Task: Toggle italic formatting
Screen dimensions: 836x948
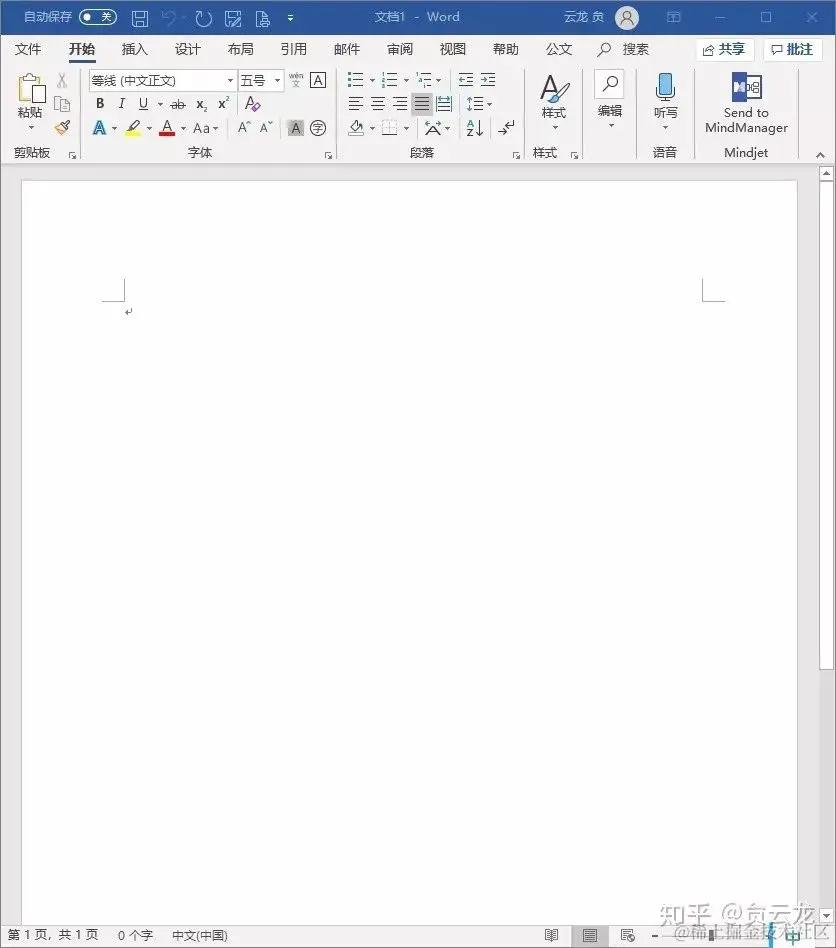Action: point(122,103)
